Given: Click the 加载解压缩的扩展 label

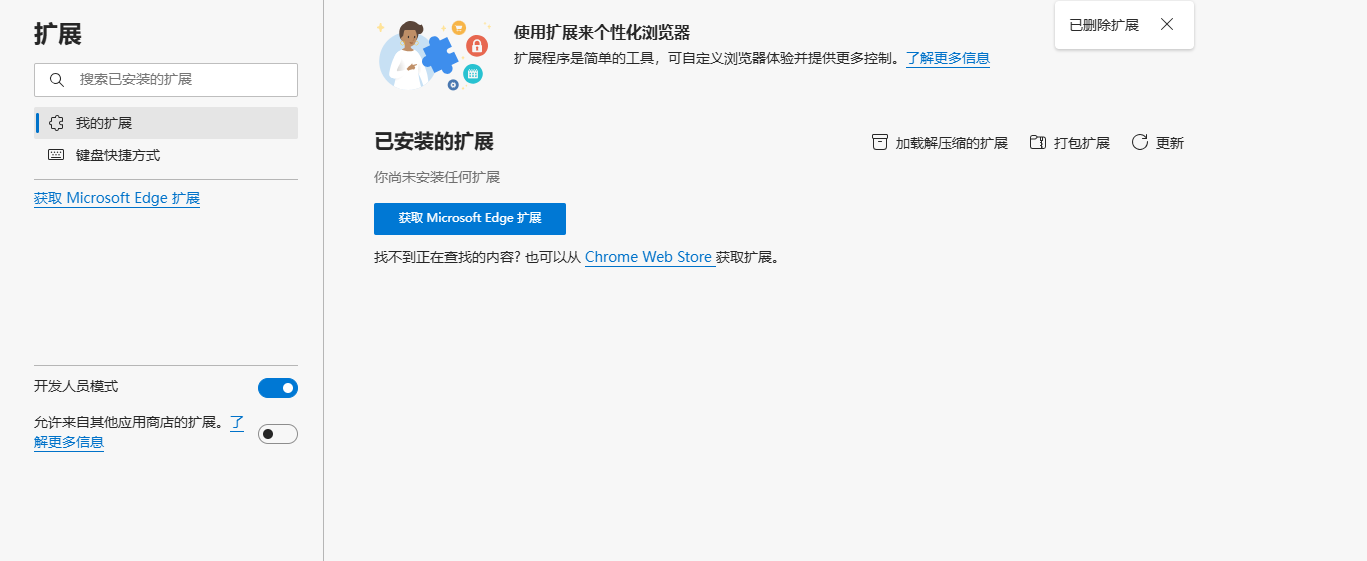Looking at the screenshot, I should click(x=952, y=143).
